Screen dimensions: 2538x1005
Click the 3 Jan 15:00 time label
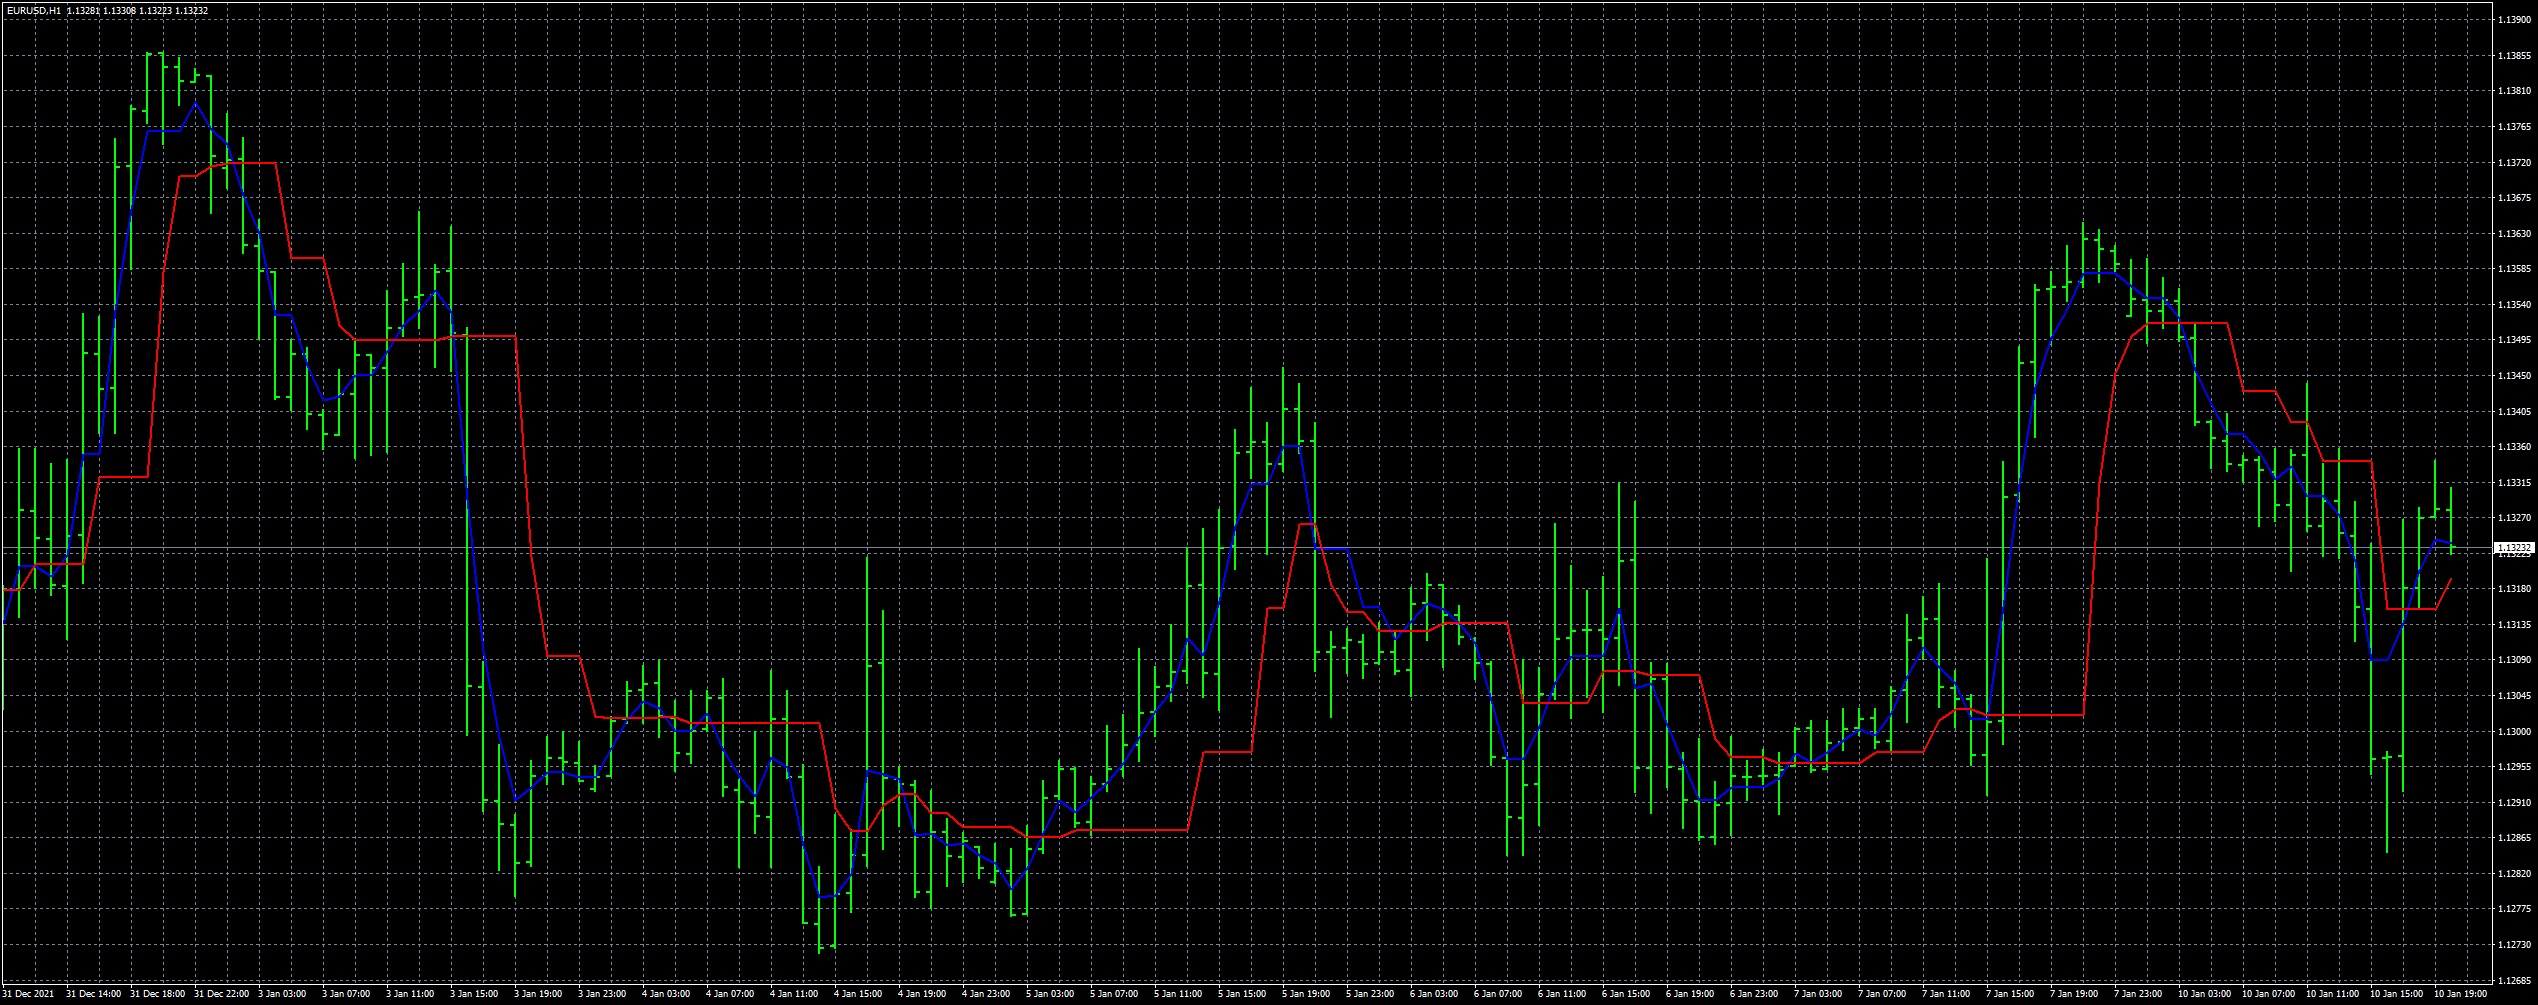475,994
